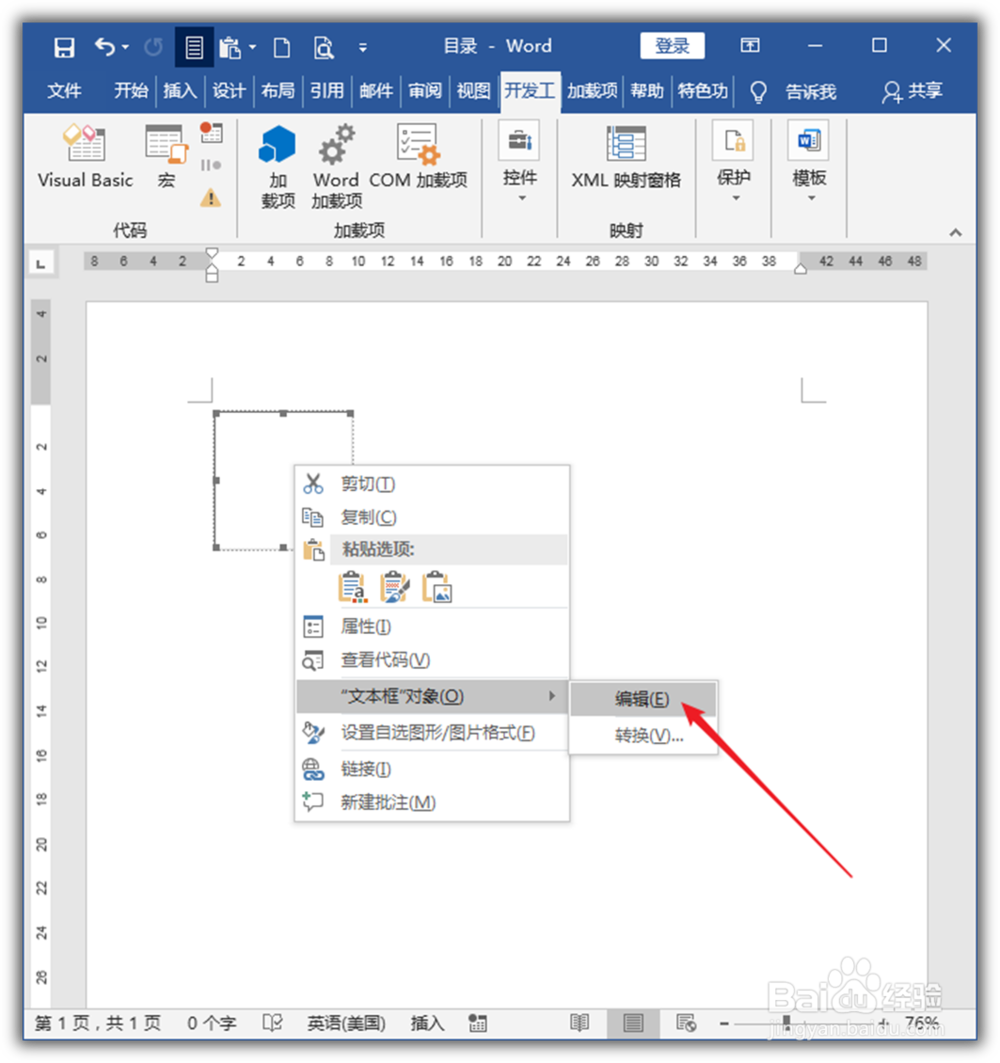
Task: Click the page count in status bar
Action: 98,1023
